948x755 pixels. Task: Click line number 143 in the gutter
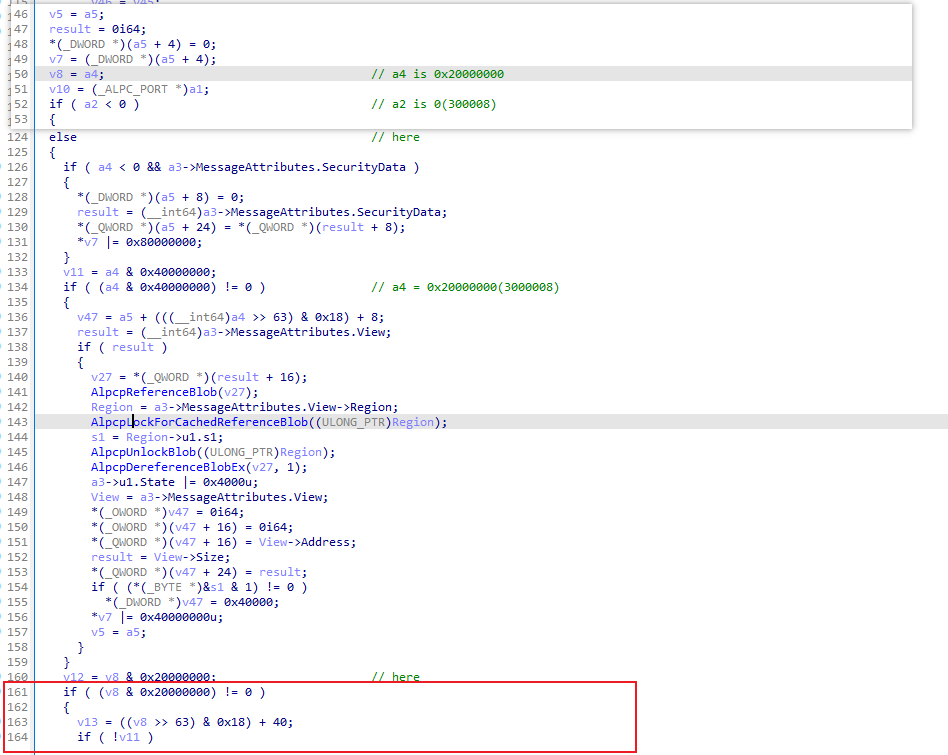pos(18,422)
